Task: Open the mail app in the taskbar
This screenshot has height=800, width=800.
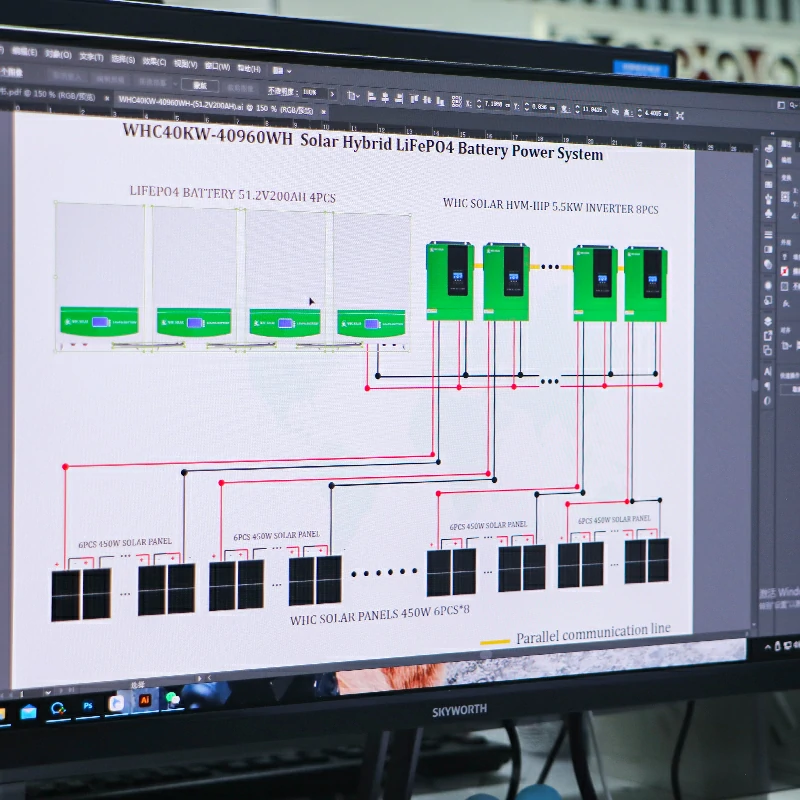Action: pos(28,712)
